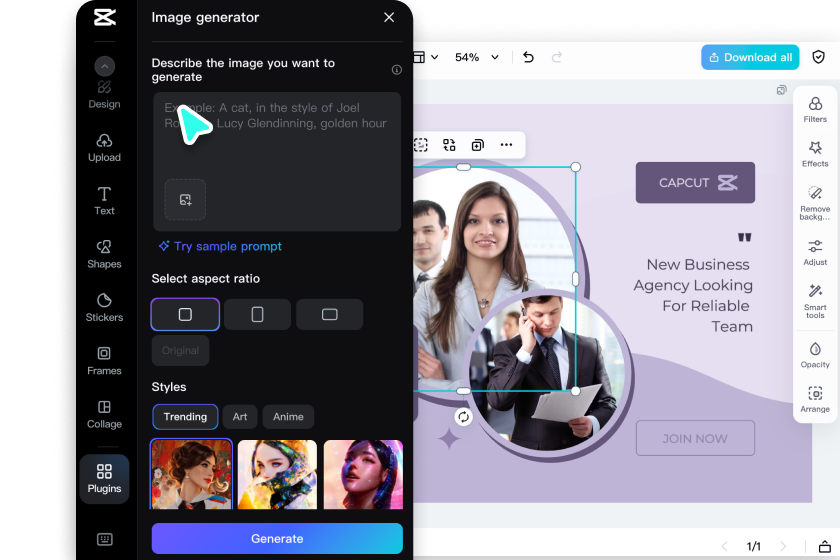This screenshot has height=560, width=840.
Task: Open the Frames panel
Action: click(x=104, y=361)
